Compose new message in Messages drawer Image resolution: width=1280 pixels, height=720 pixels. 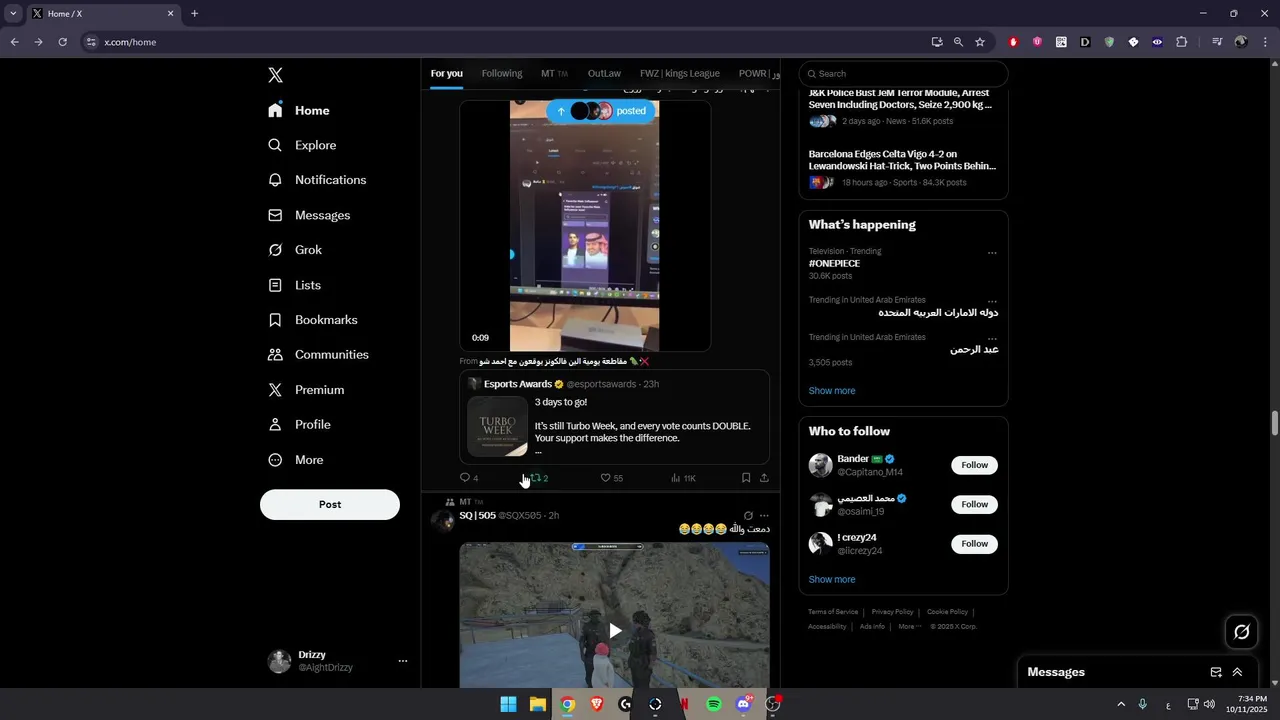1216,672
